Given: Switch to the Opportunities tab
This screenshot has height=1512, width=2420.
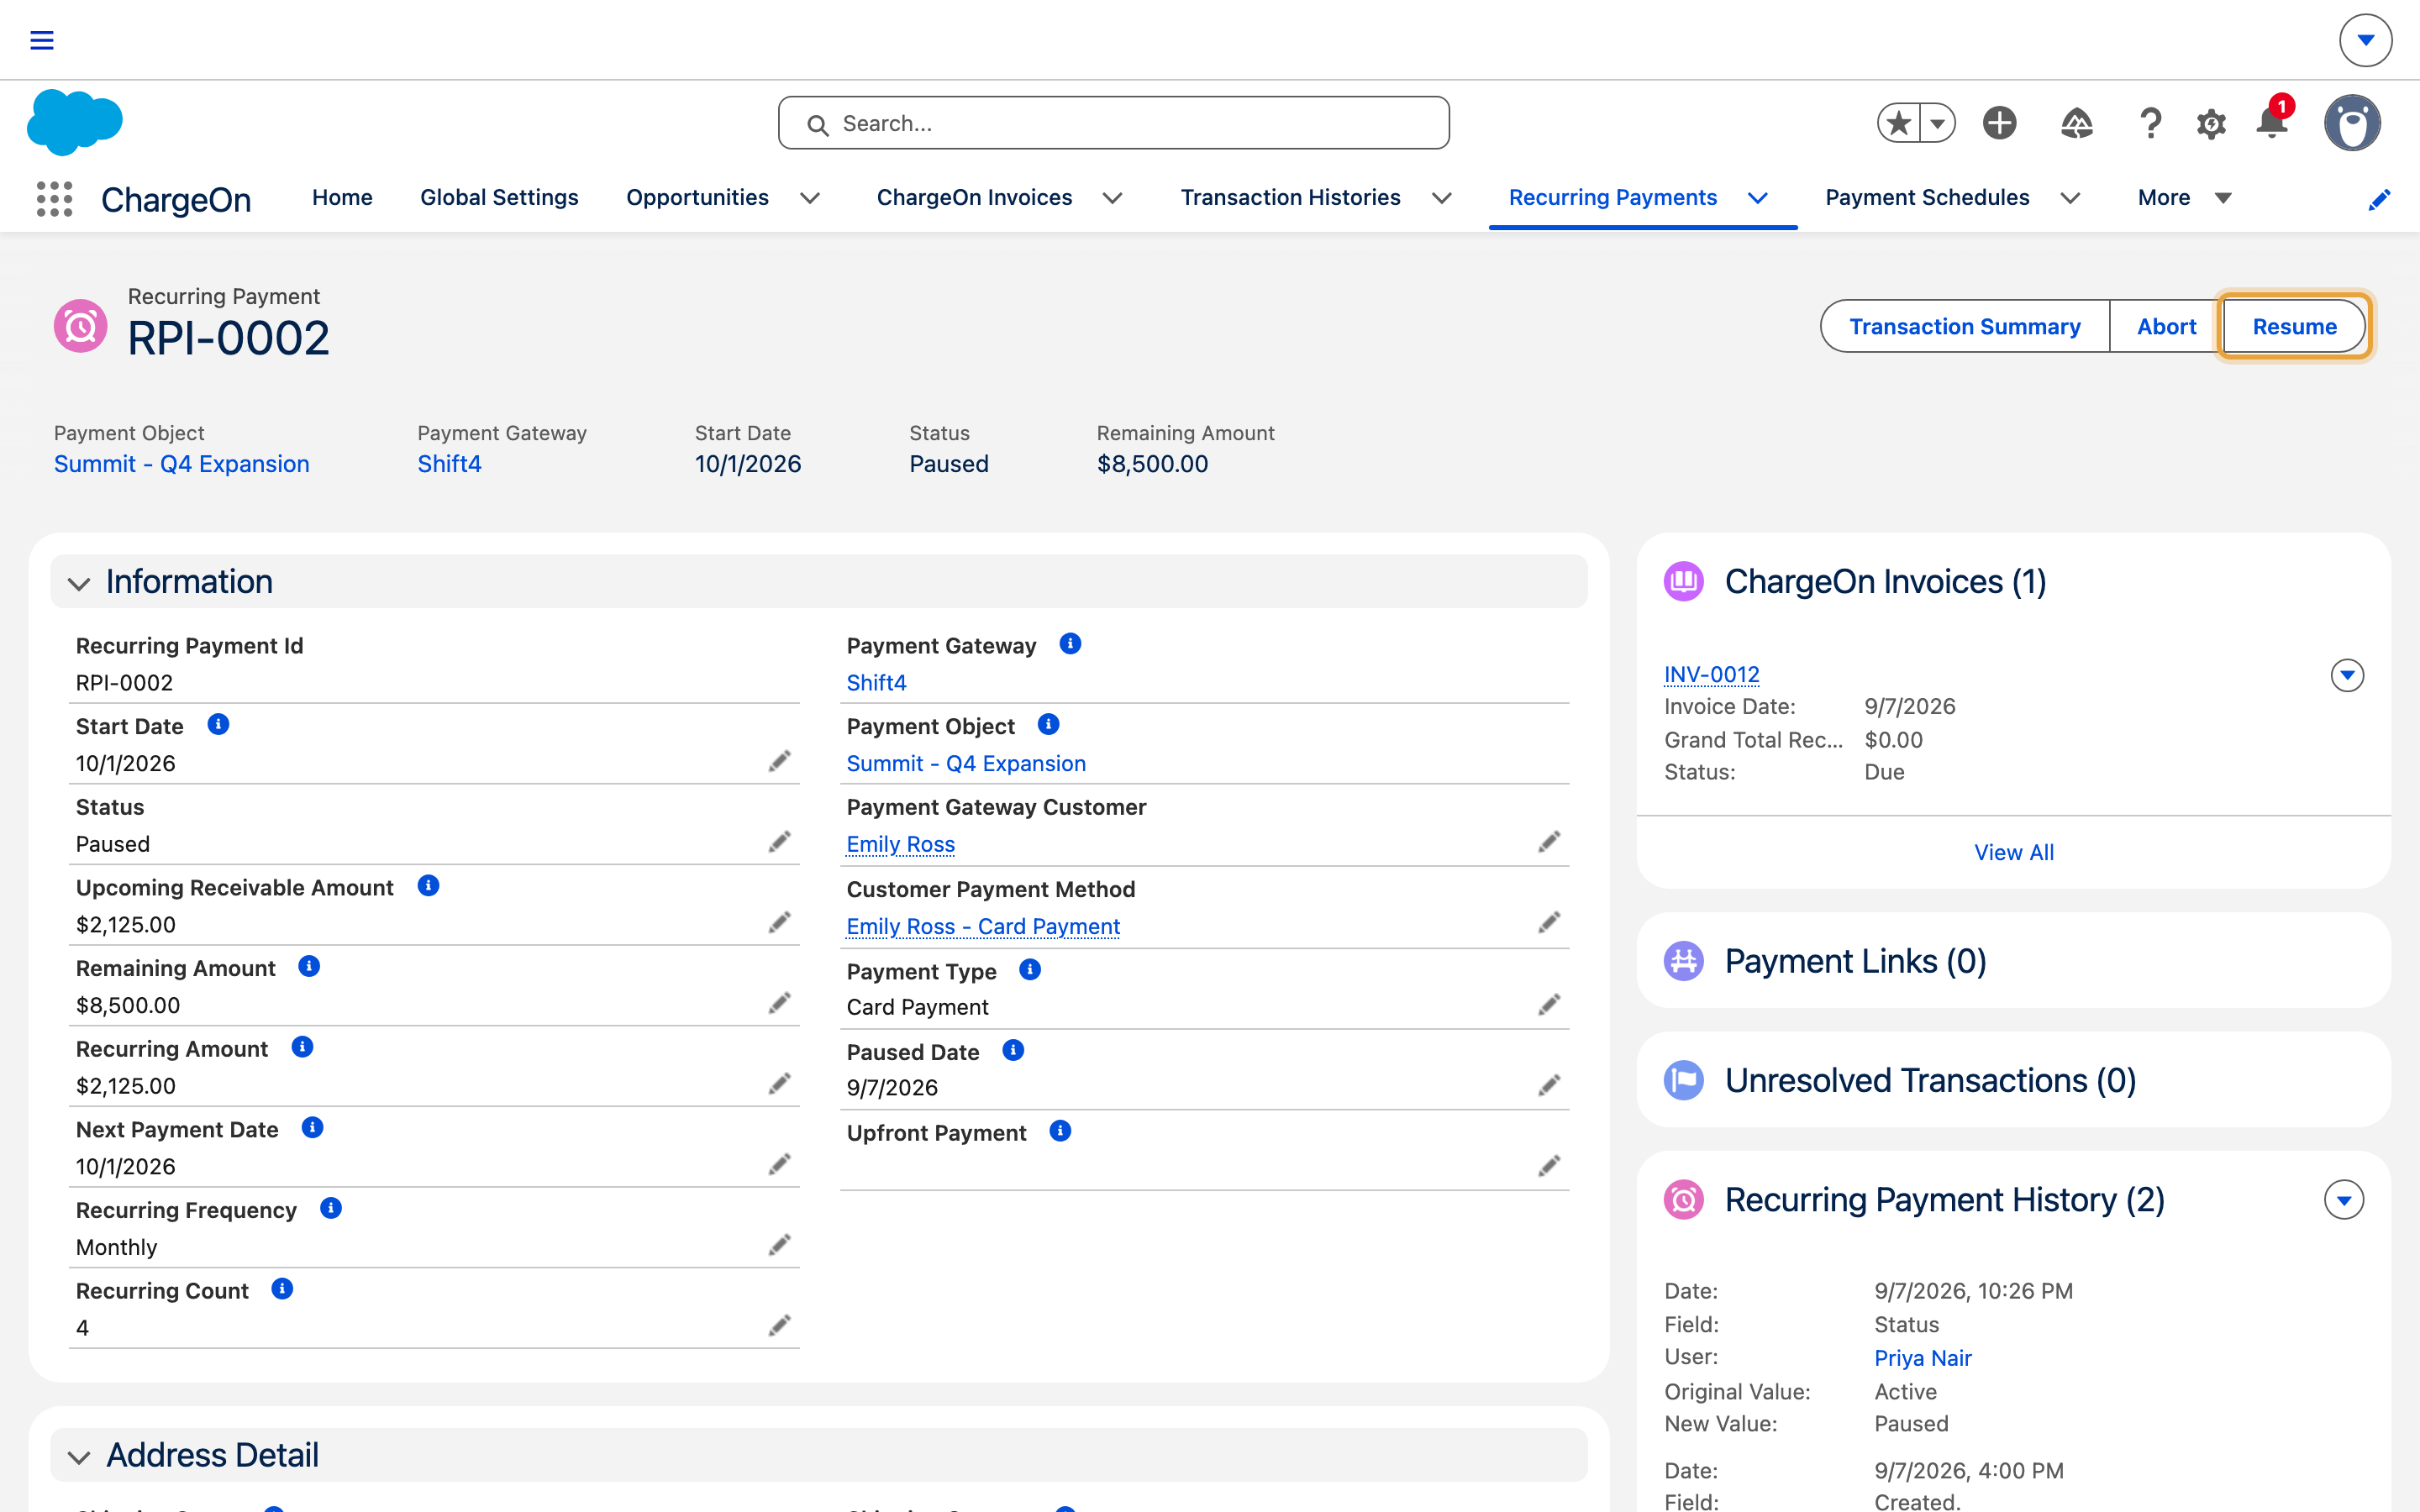Looking at the screenshot, I should click(x=697, y=198).
